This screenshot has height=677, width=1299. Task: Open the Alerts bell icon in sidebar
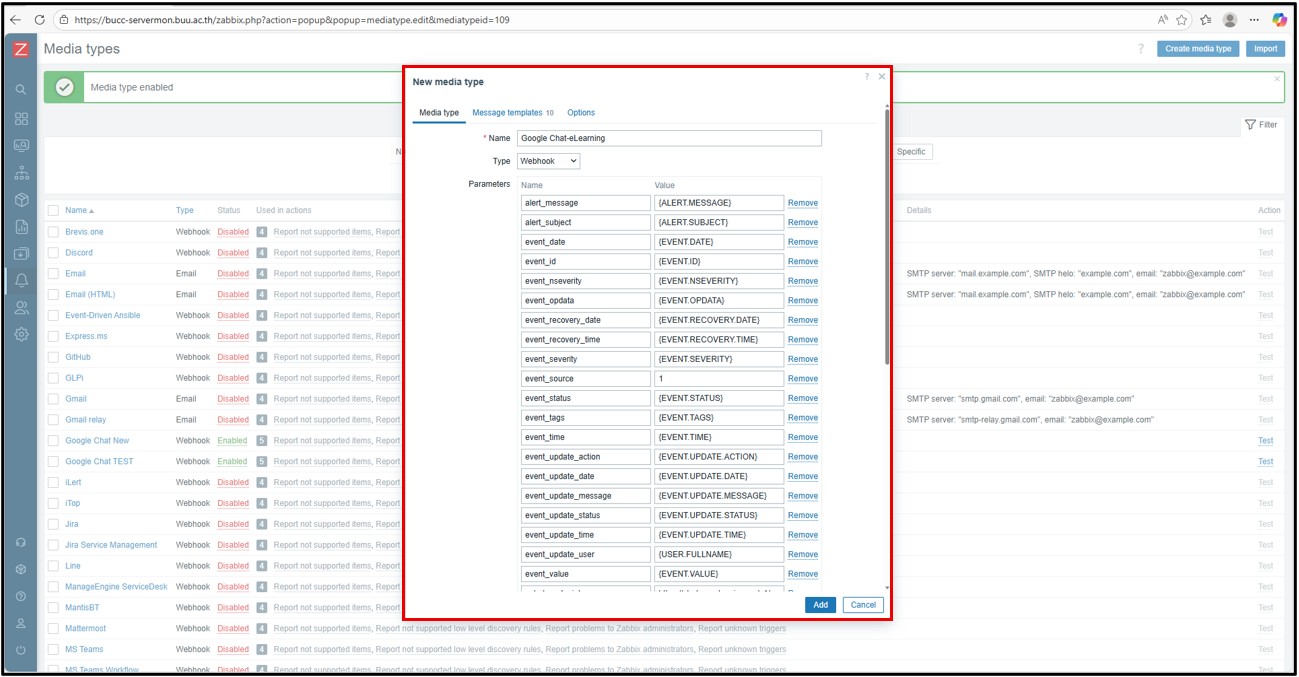pos(21,281)
